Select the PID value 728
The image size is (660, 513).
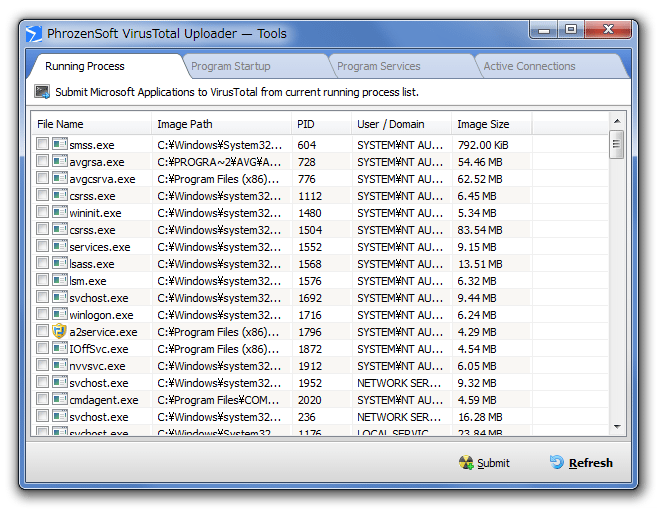(x=306, y=162)
